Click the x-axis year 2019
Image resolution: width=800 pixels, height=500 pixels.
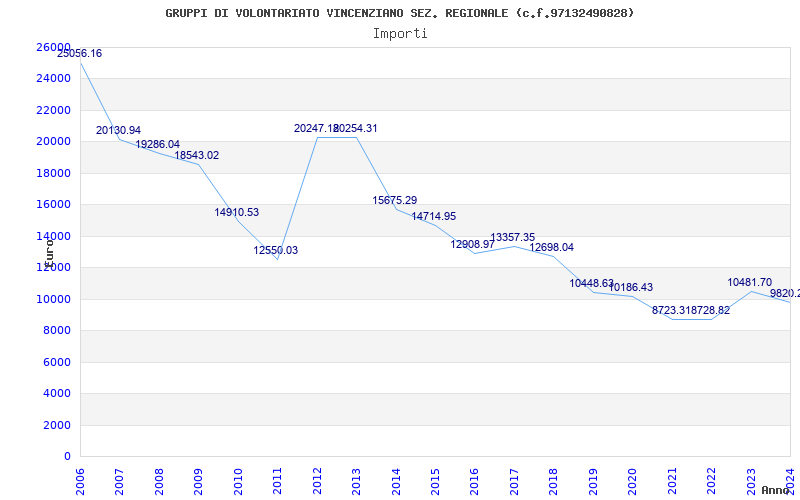593,482
